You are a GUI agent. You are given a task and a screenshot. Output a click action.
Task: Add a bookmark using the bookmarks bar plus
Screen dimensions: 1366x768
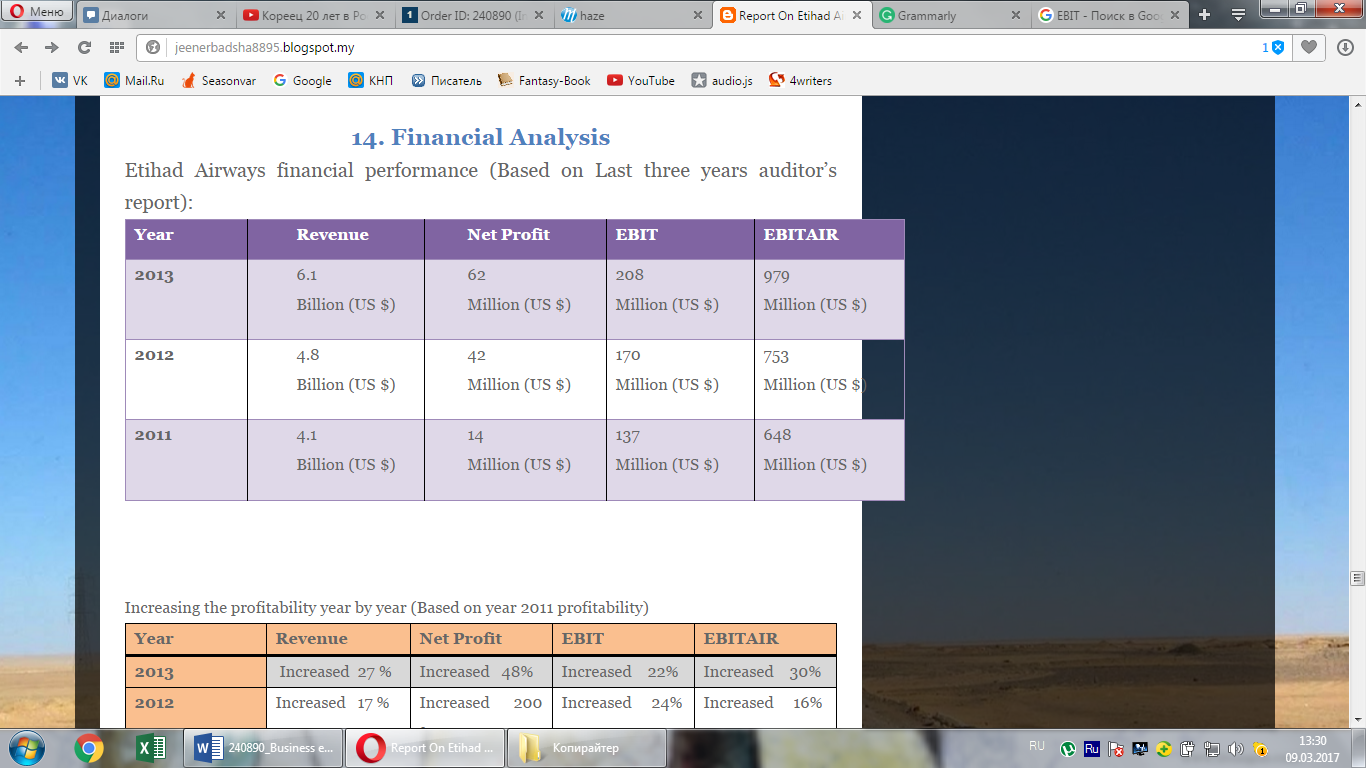(x=19, y=81)
